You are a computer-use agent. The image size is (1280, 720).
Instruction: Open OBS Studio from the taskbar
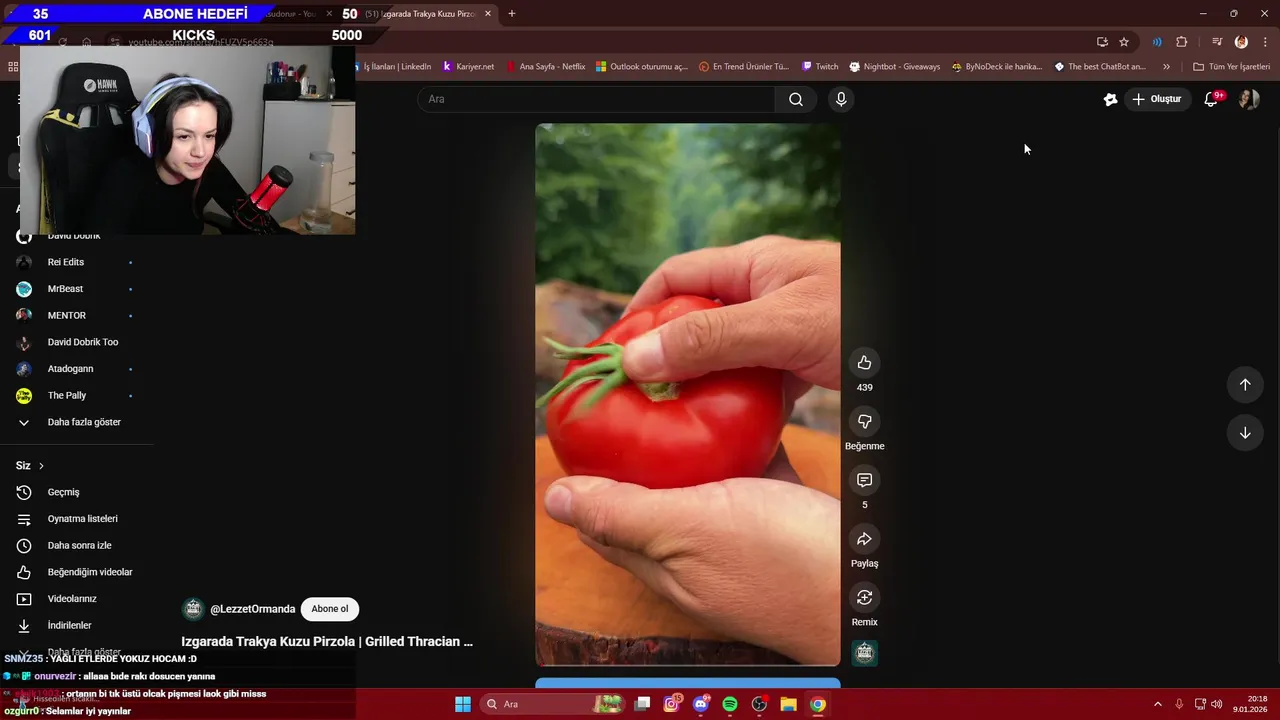759,704
